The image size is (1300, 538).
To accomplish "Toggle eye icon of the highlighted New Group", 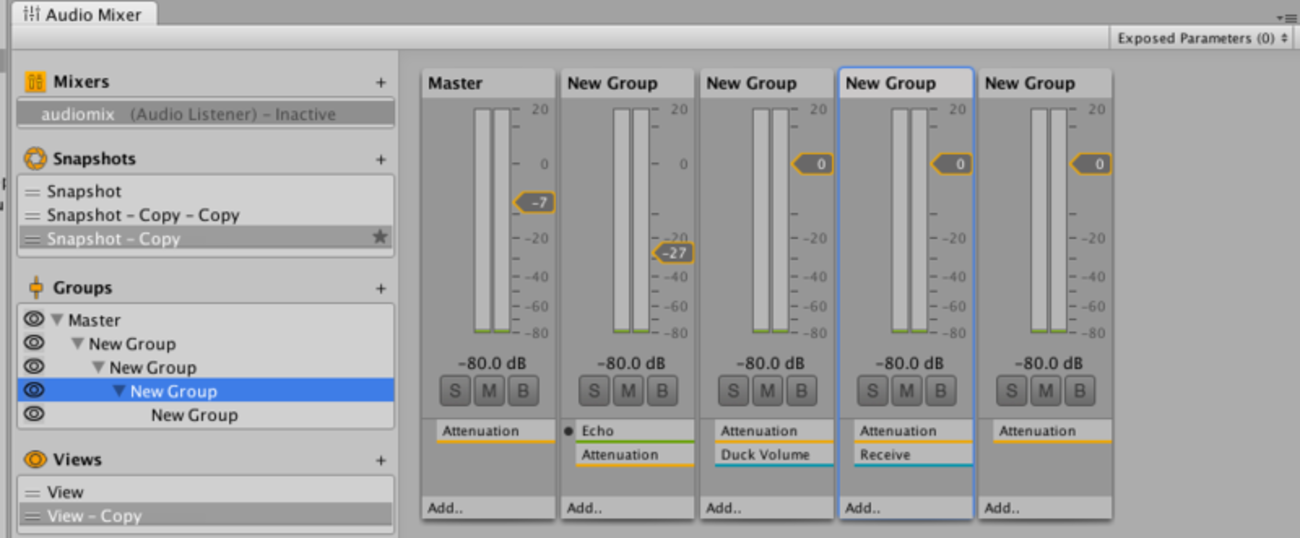I will coord(34,391).
